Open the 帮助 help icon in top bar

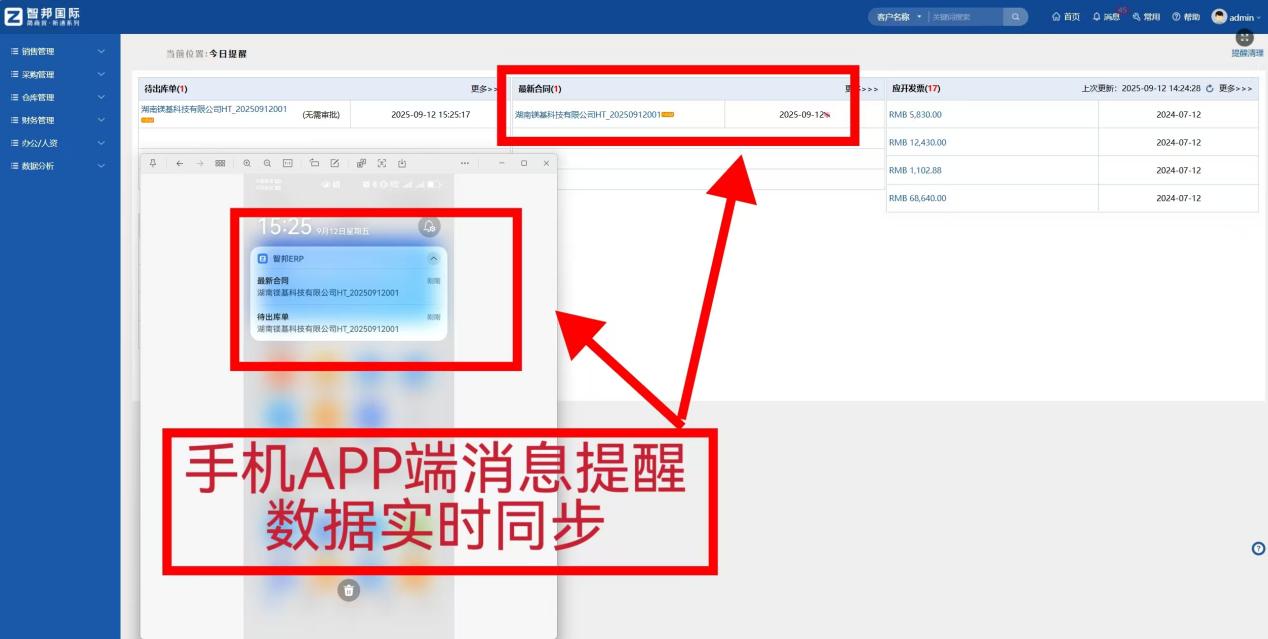[1177, 17]
